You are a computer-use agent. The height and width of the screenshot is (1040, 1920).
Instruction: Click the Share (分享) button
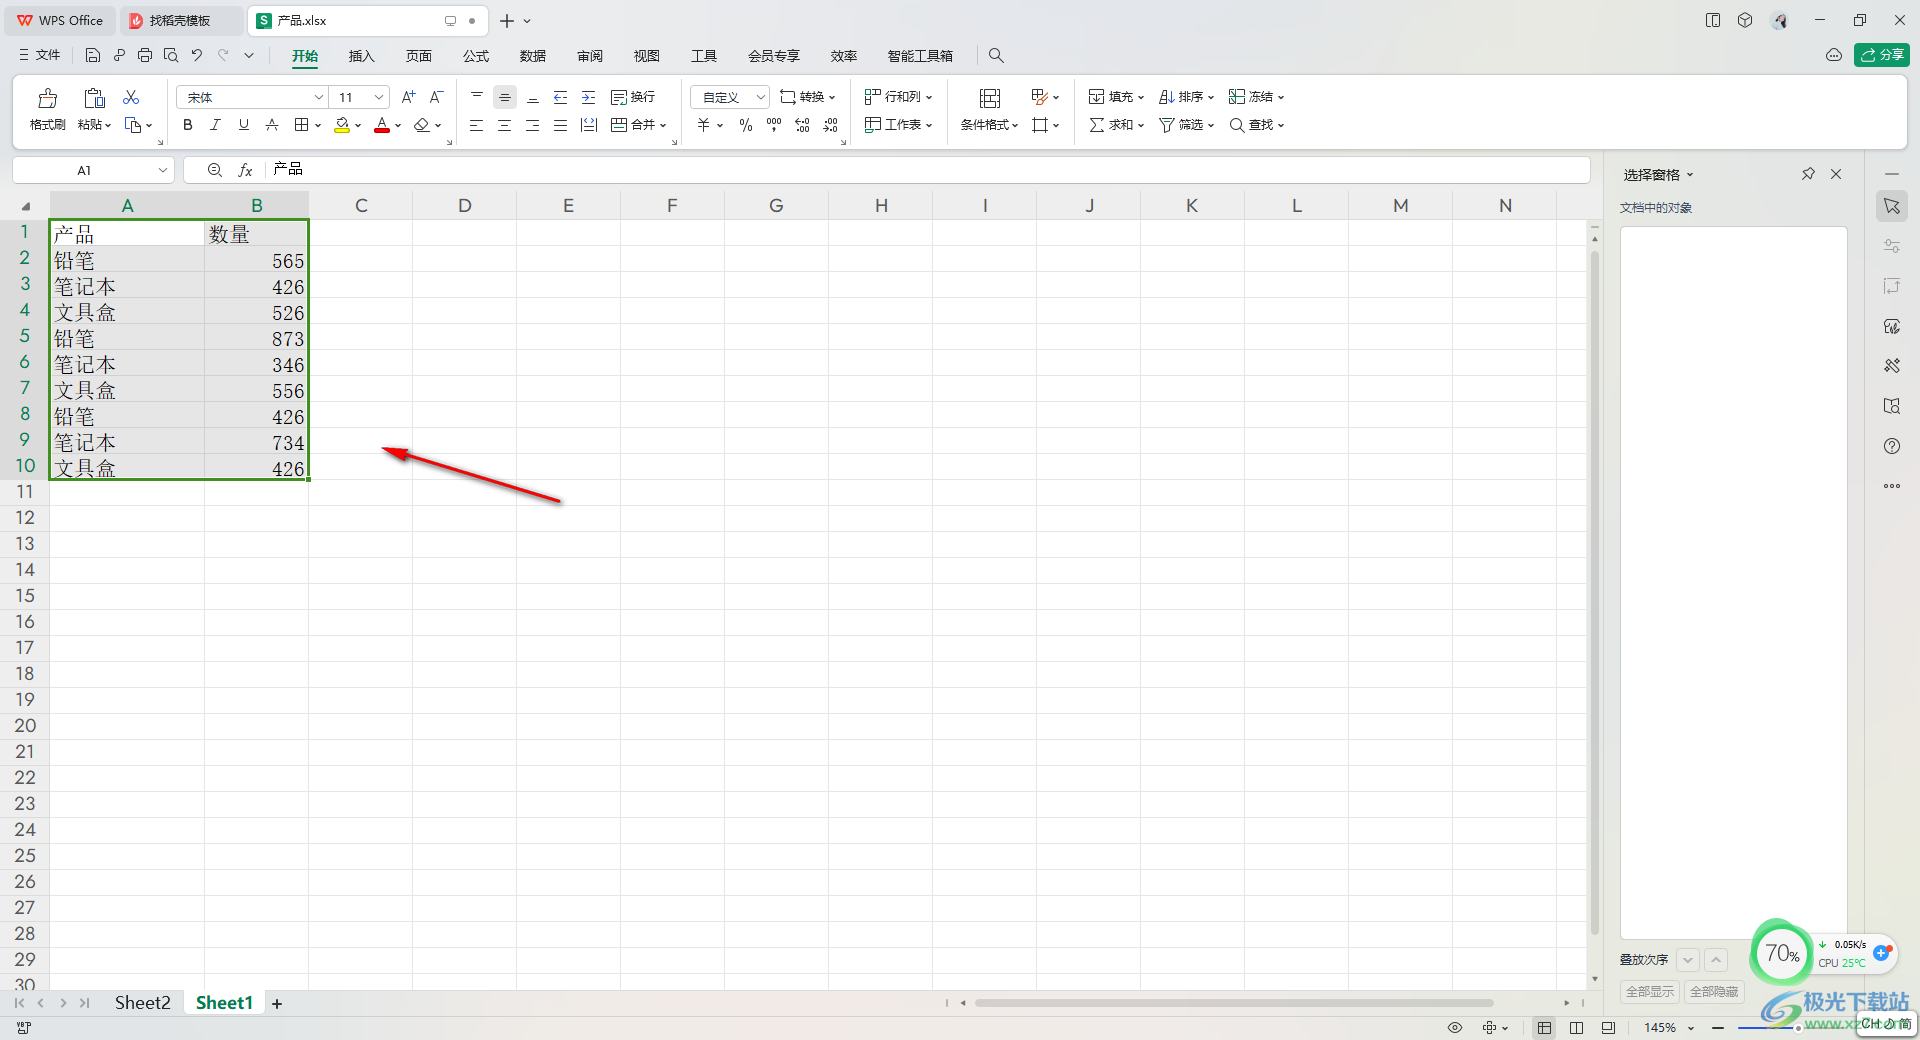[1882, 55]
